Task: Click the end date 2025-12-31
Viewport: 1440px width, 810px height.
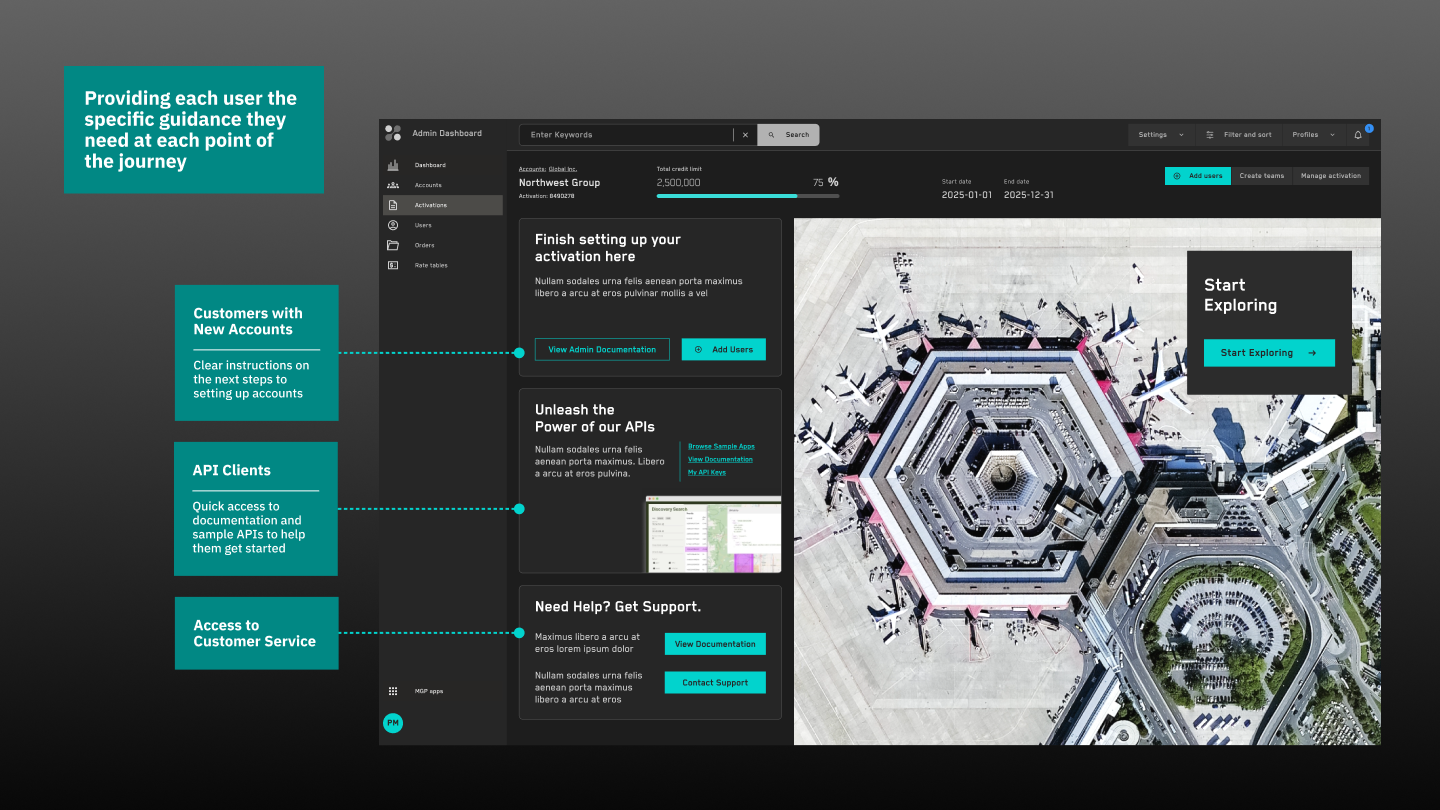Action: point(1029,195)
